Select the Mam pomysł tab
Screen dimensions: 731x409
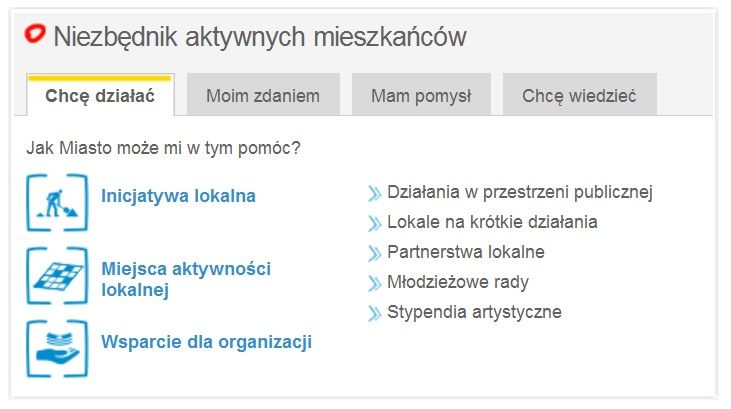point(420,96)
